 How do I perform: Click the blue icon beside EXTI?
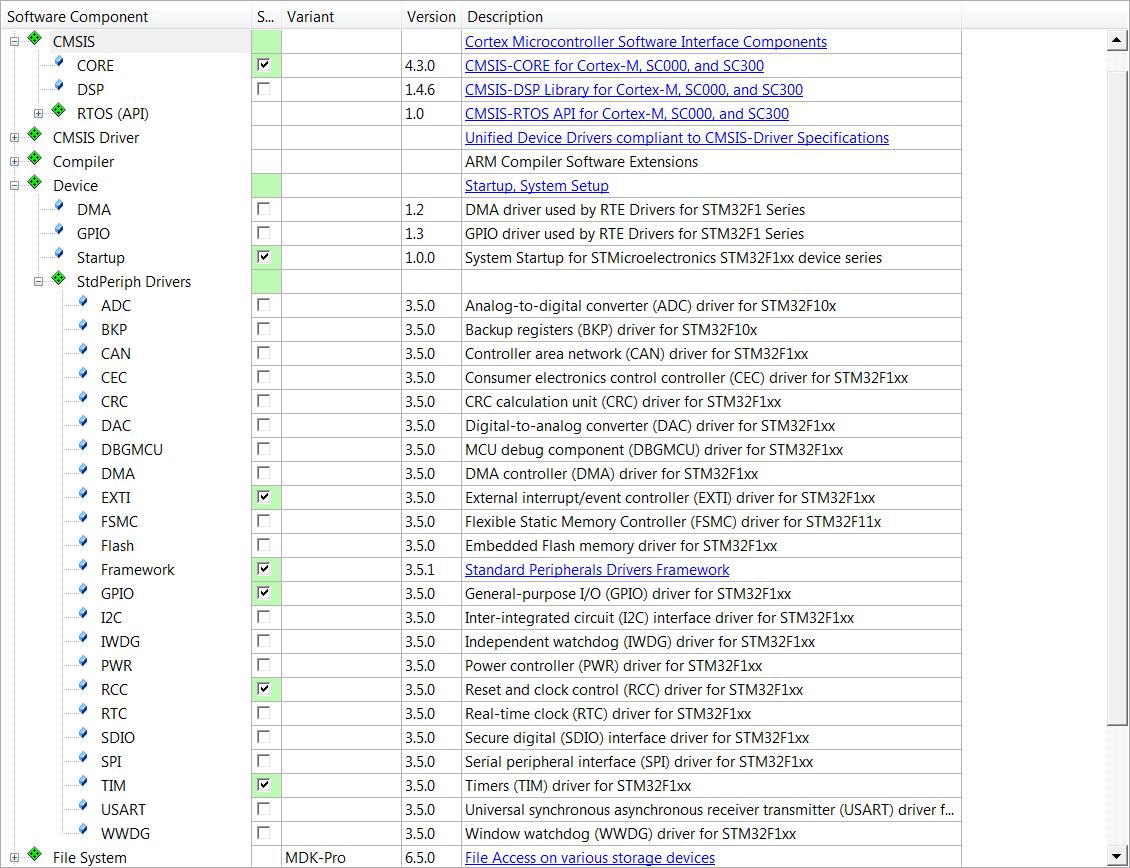point(84,494)
